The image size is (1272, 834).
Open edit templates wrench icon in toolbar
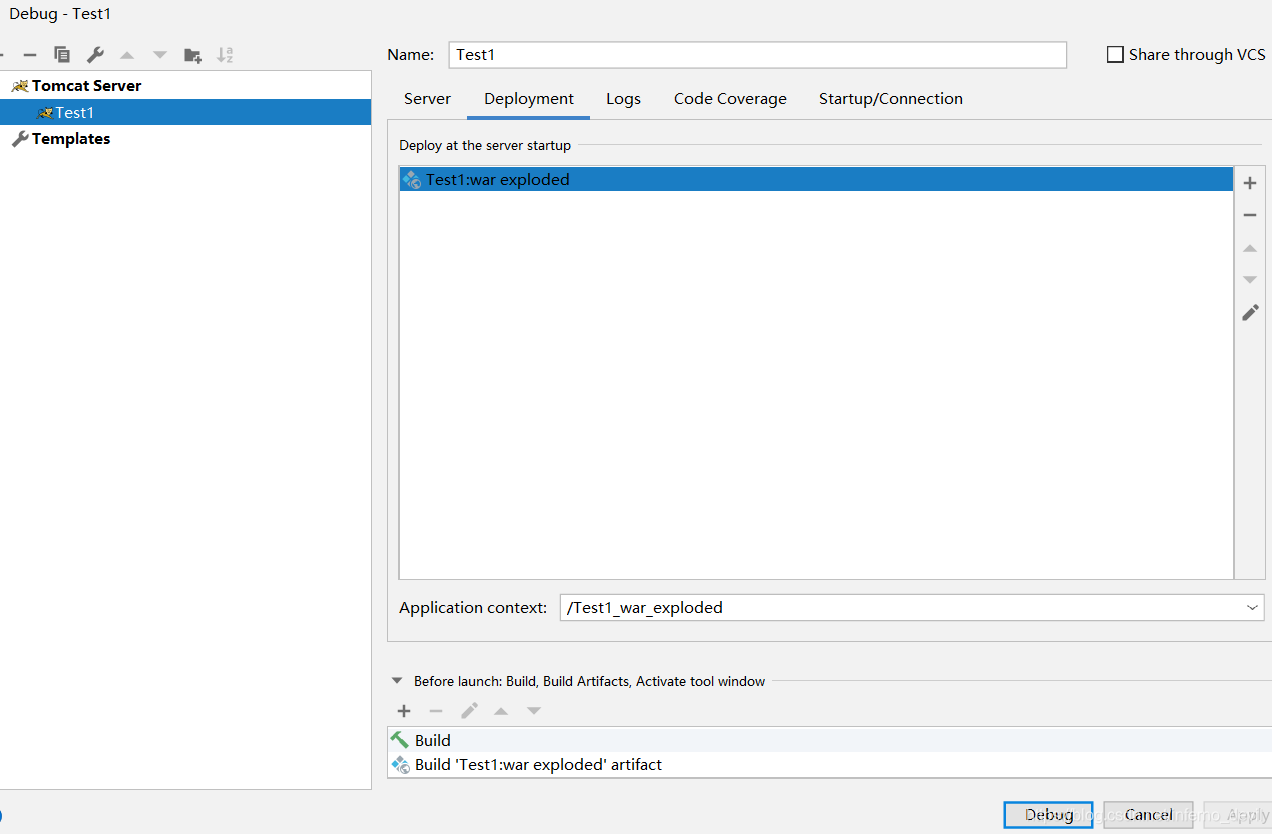(x=95, y=55)
